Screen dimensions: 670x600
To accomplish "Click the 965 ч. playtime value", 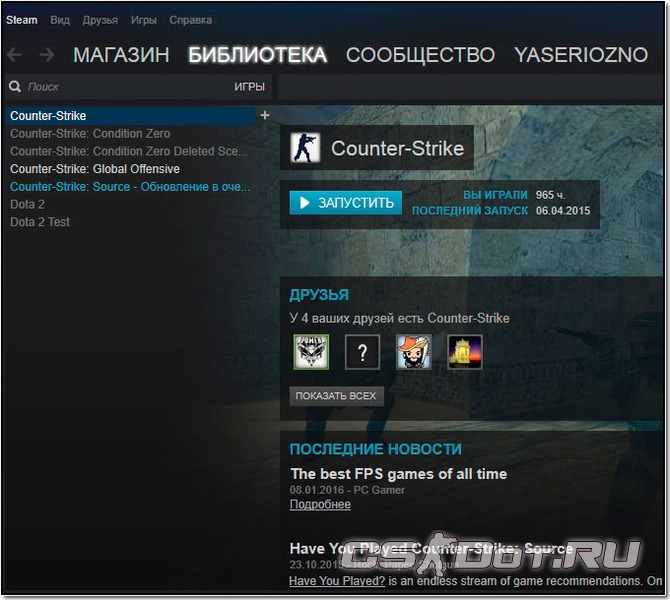I will pyautogui.click(x=550, y=195).
